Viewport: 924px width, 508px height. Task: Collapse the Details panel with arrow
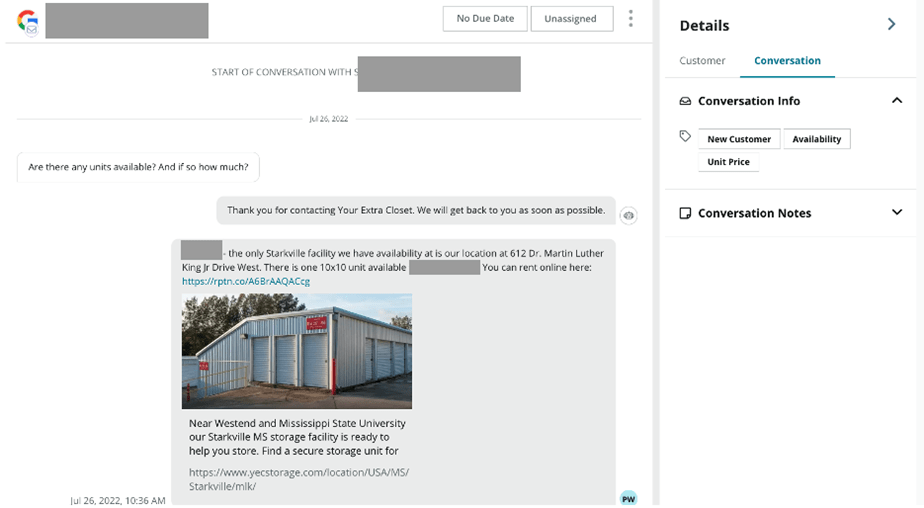(x=891, y=25)
